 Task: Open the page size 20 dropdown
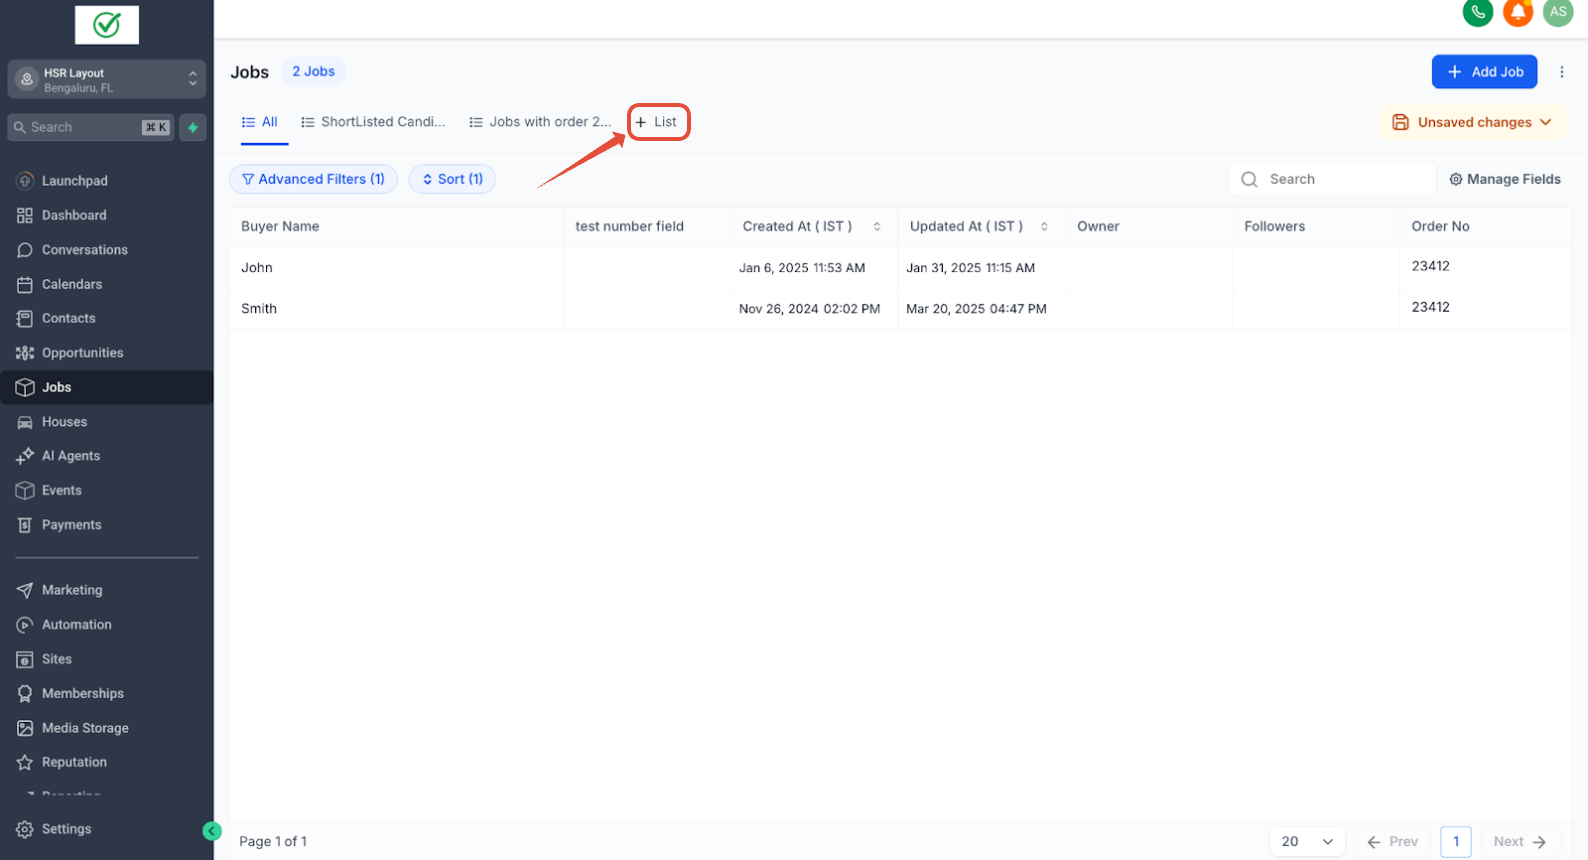1307,841
